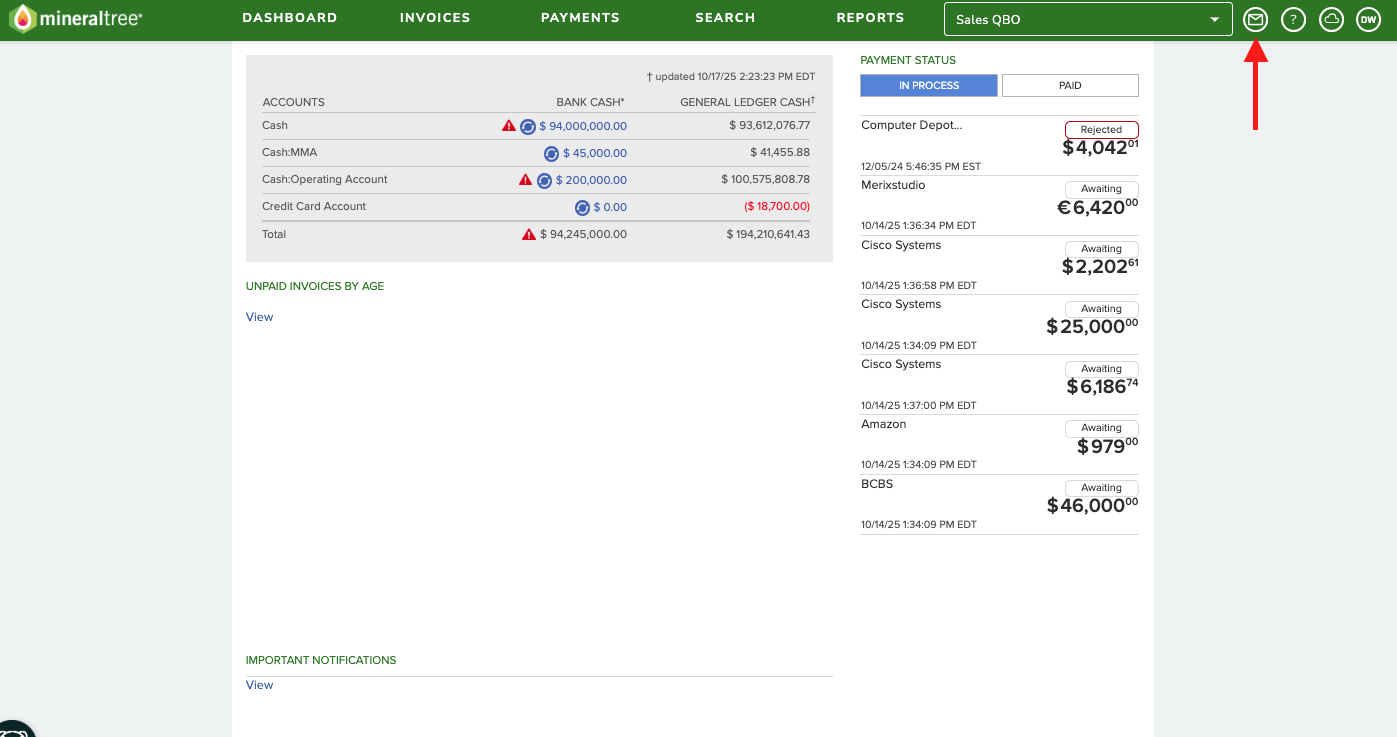1397x737 pixels.
Task: Switch to the Paid tab
Action: (1070, 86)
